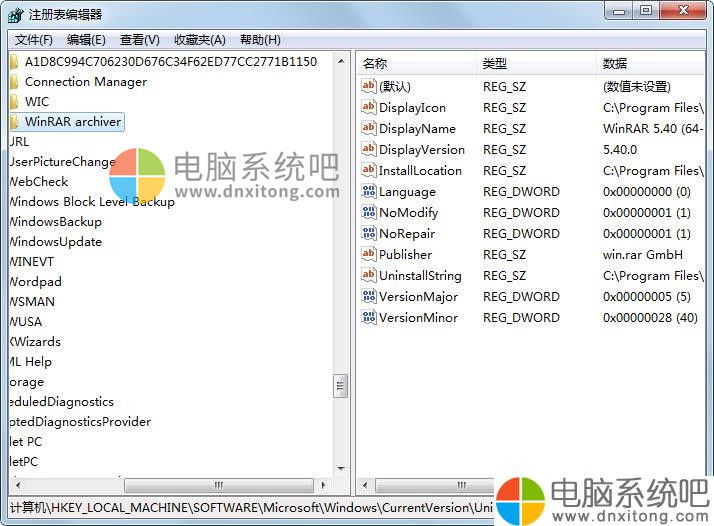This screenshot has height=526, width=714.
Task: Select the Windows Block Level Backup key
Action: [x=92, y=202]
